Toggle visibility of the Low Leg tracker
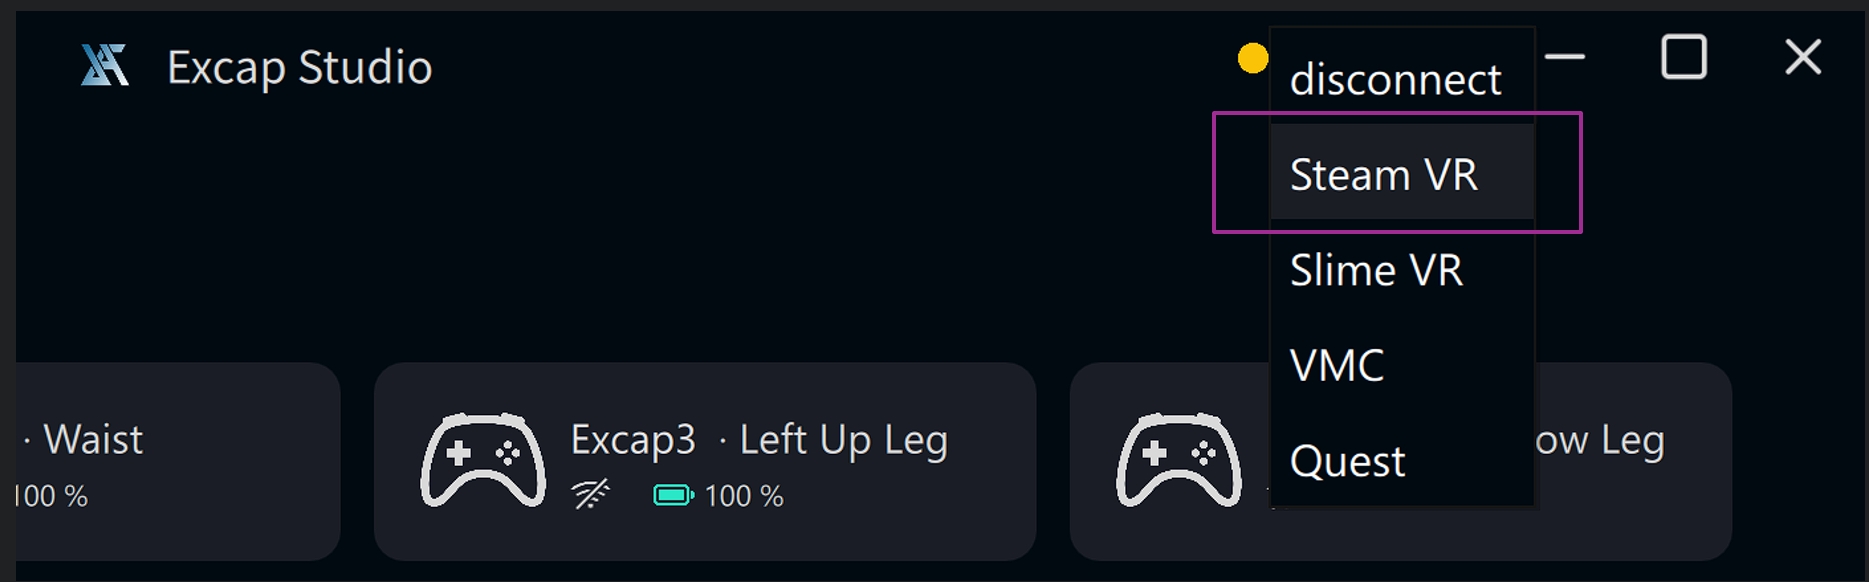The width and height of the screenshot is (1869, 582). [x=1400, y=462]
